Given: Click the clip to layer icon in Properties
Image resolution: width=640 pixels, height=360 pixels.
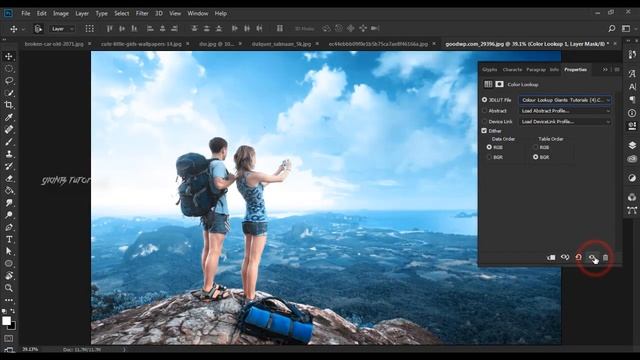Looking at the screenshot, I should (551, 258).
